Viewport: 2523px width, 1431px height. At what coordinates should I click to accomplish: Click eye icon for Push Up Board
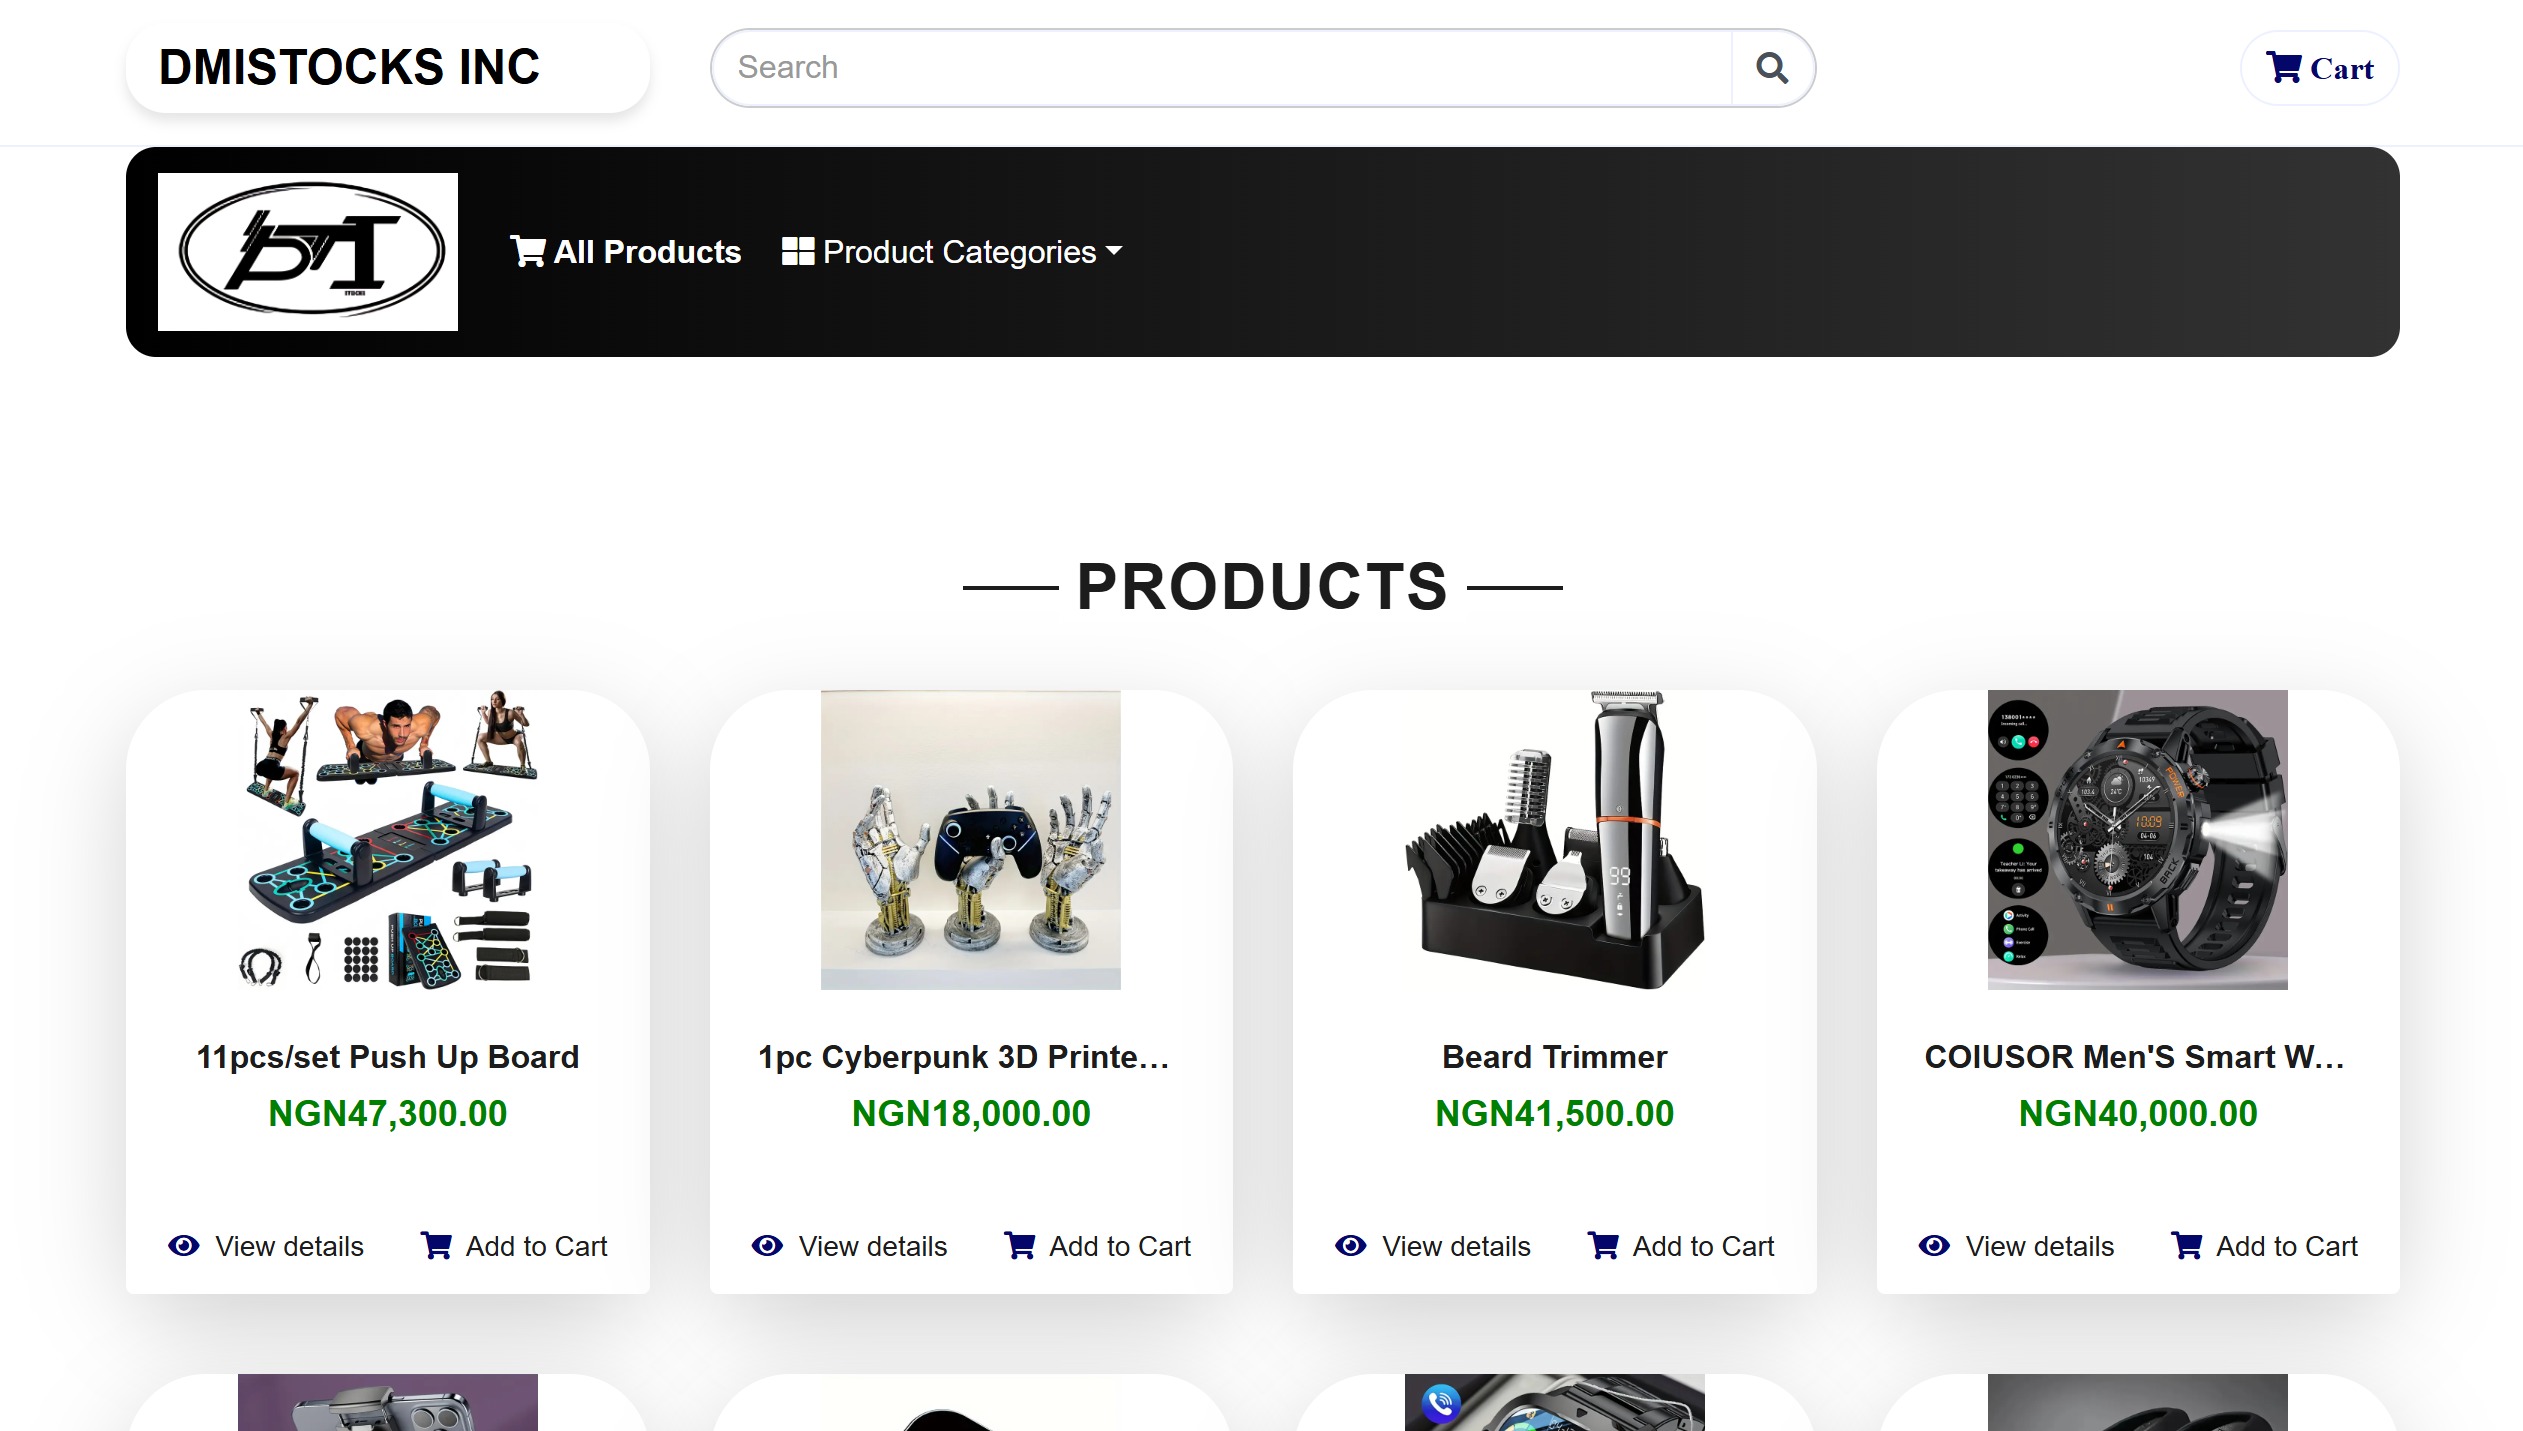184,1245
